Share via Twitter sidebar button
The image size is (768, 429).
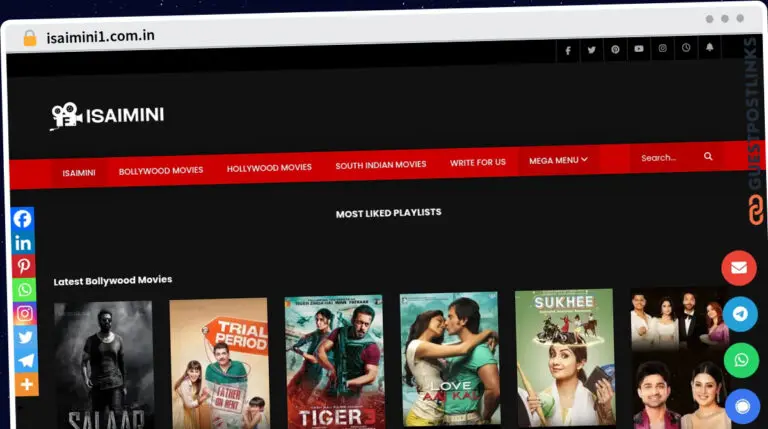point(25,337)
